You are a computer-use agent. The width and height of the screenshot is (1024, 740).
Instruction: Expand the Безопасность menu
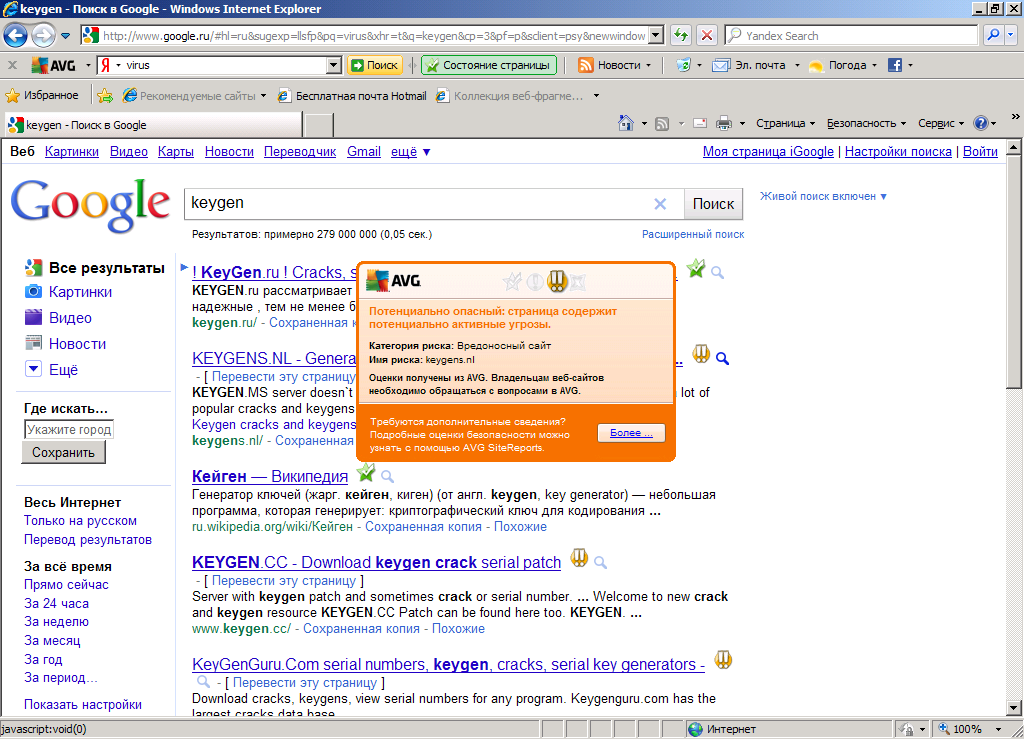point(867,123)
